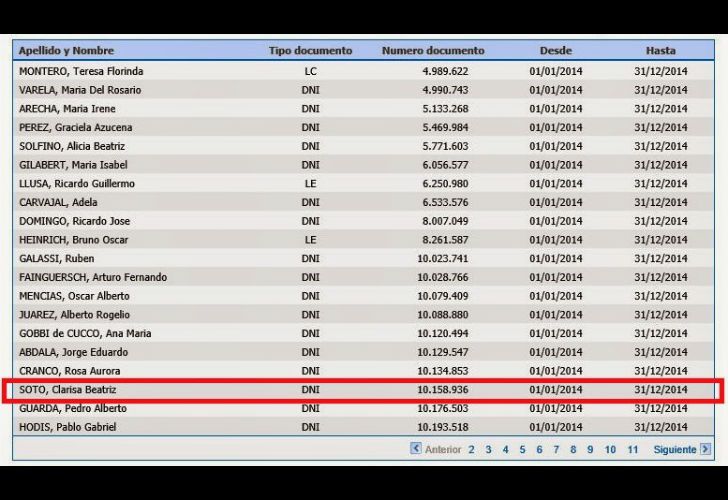The image size is (728, 500).
Task: Select MENCIAS, Oscar Alberto name
Action: (x=74, y=296)
